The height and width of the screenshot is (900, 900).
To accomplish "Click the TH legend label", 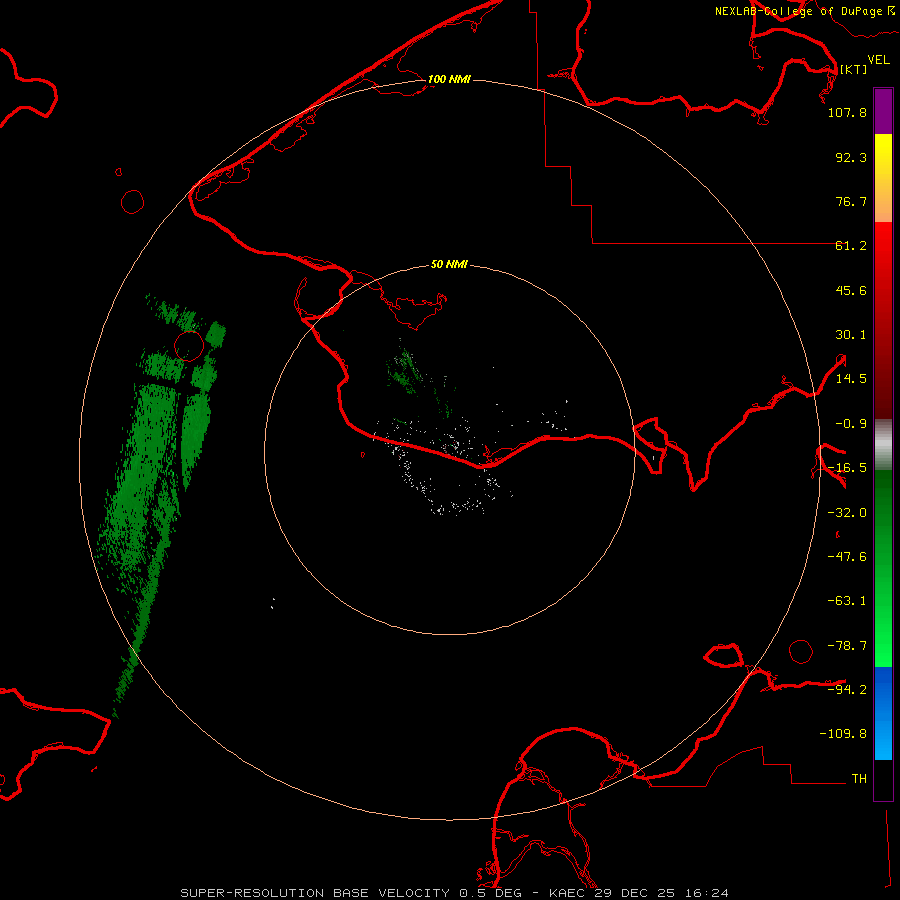I will click(x=859, y=779).
